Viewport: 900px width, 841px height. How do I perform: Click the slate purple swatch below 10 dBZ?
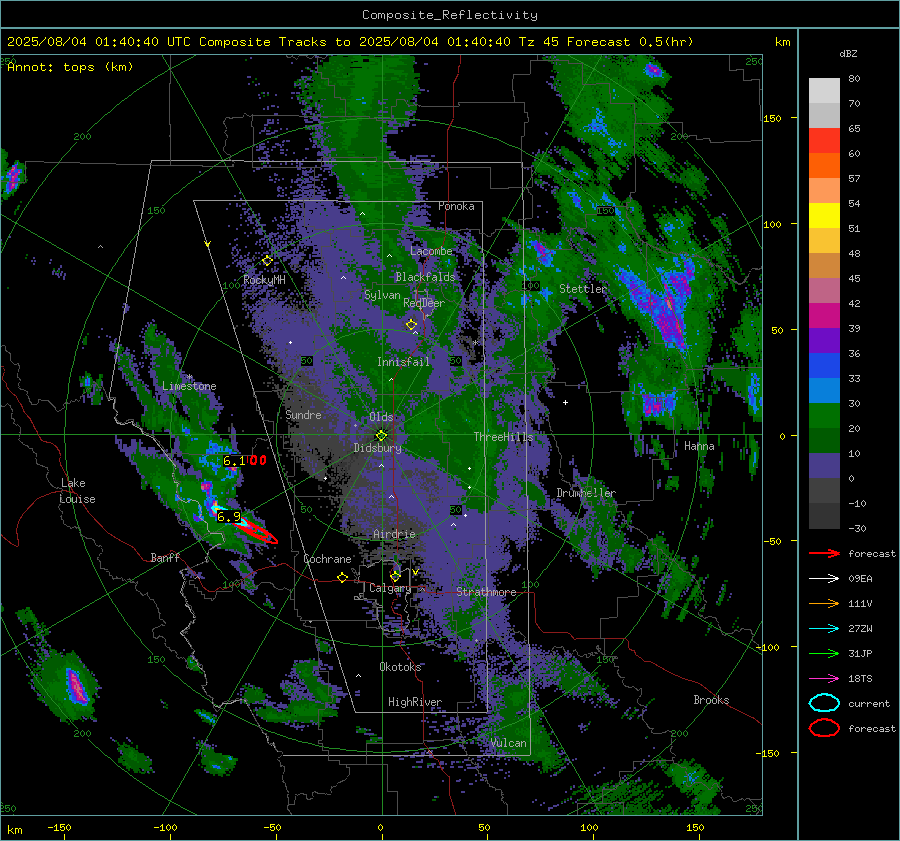[x=824, y=466]
